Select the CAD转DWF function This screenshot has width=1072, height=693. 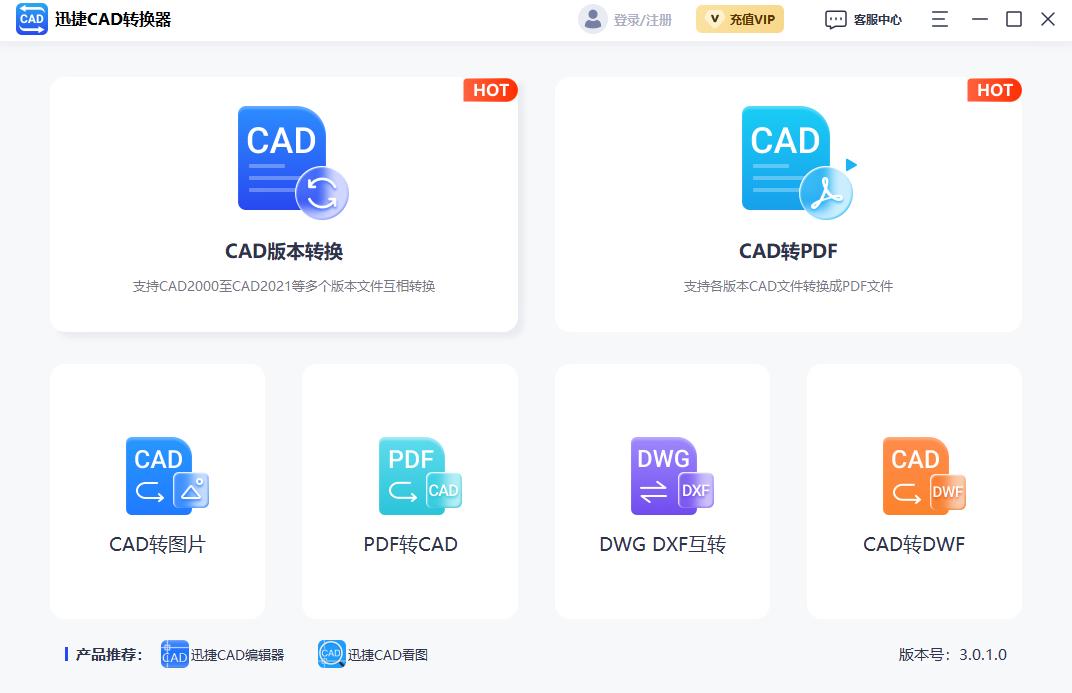point(913,490)
